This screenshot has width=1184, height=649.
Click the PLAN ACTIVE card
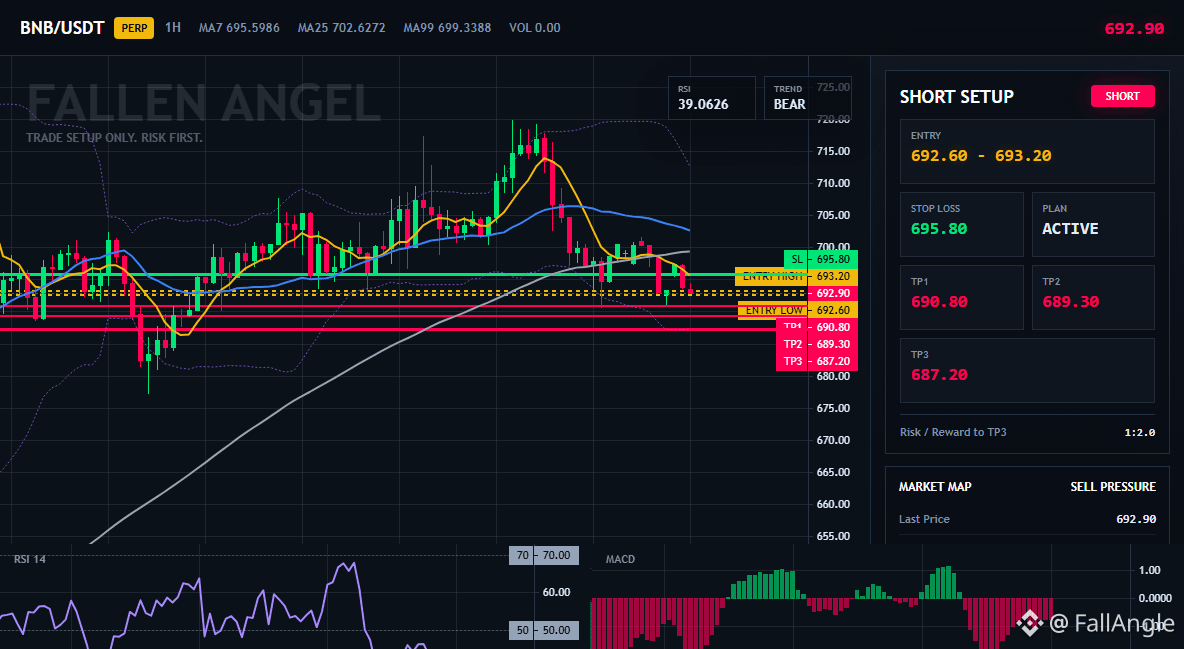(x=1093, y=224)
